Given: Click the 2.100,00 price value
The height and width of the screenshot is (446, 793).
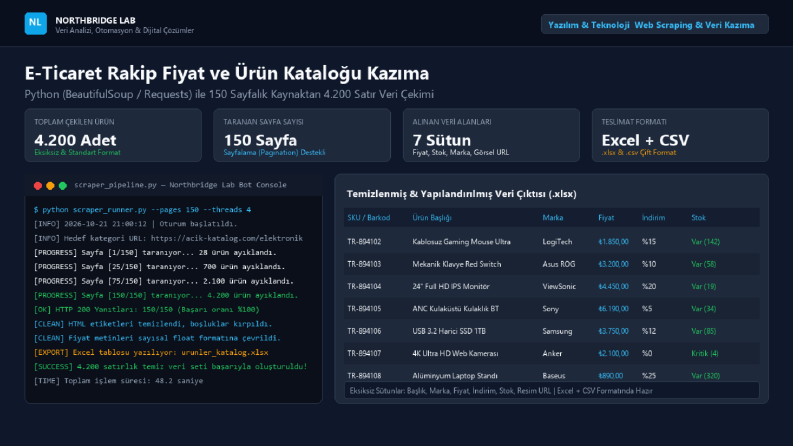Looking at the screenshot, I should [x=613, y=353].
